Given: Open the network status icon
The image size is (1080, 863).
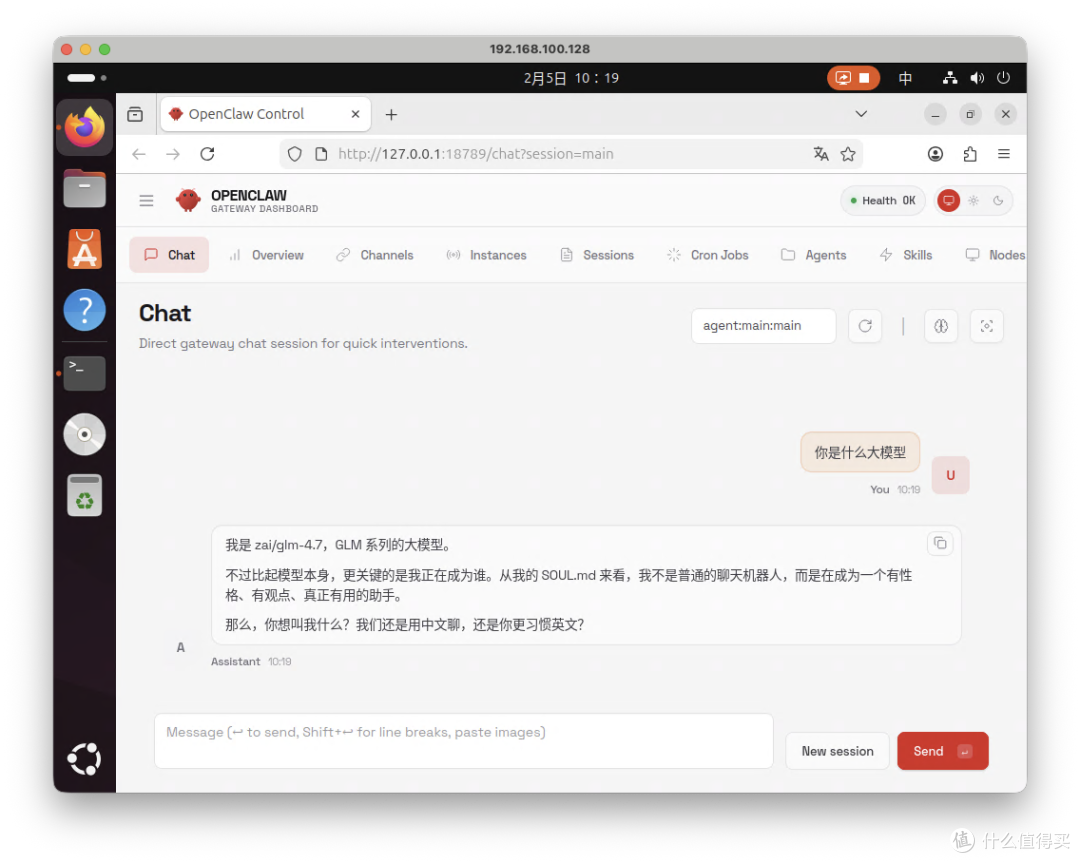Looking at the screenshot, I should click(951, 78).
